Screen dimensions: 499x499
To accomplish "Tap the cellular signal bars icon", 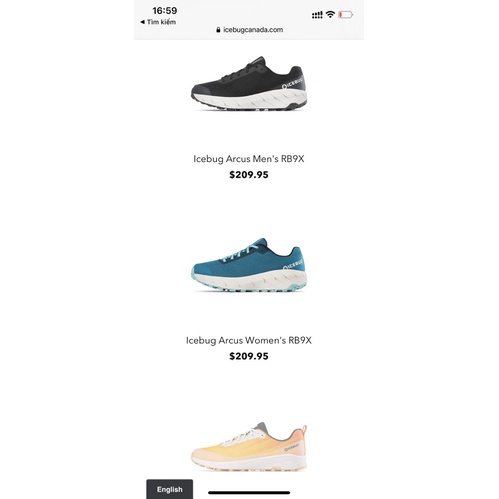I will 317,15.
